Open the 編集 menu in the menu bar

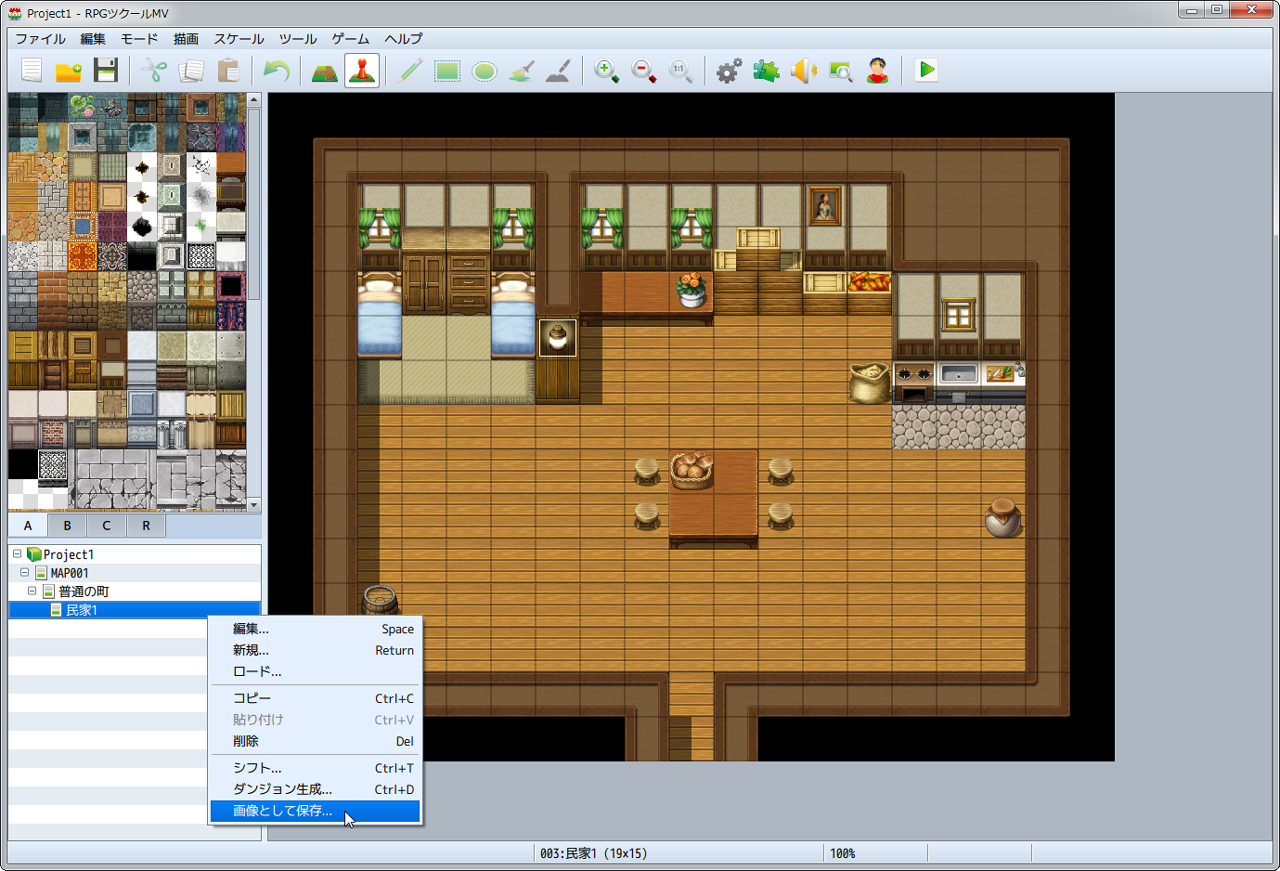93,39
